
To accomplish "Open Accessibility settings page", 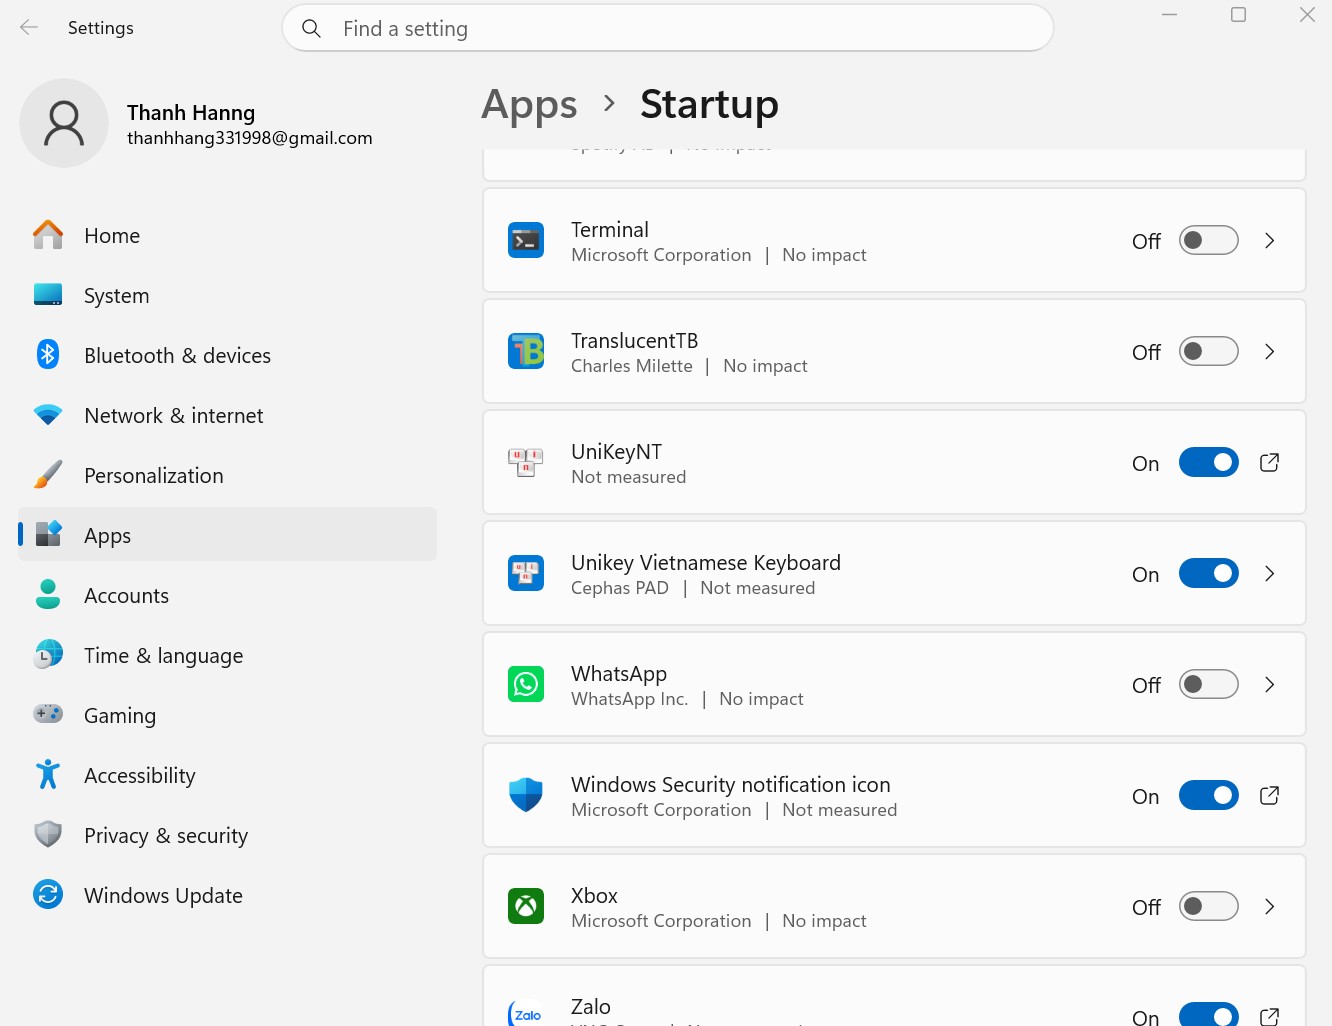I will tap(227, 775).
